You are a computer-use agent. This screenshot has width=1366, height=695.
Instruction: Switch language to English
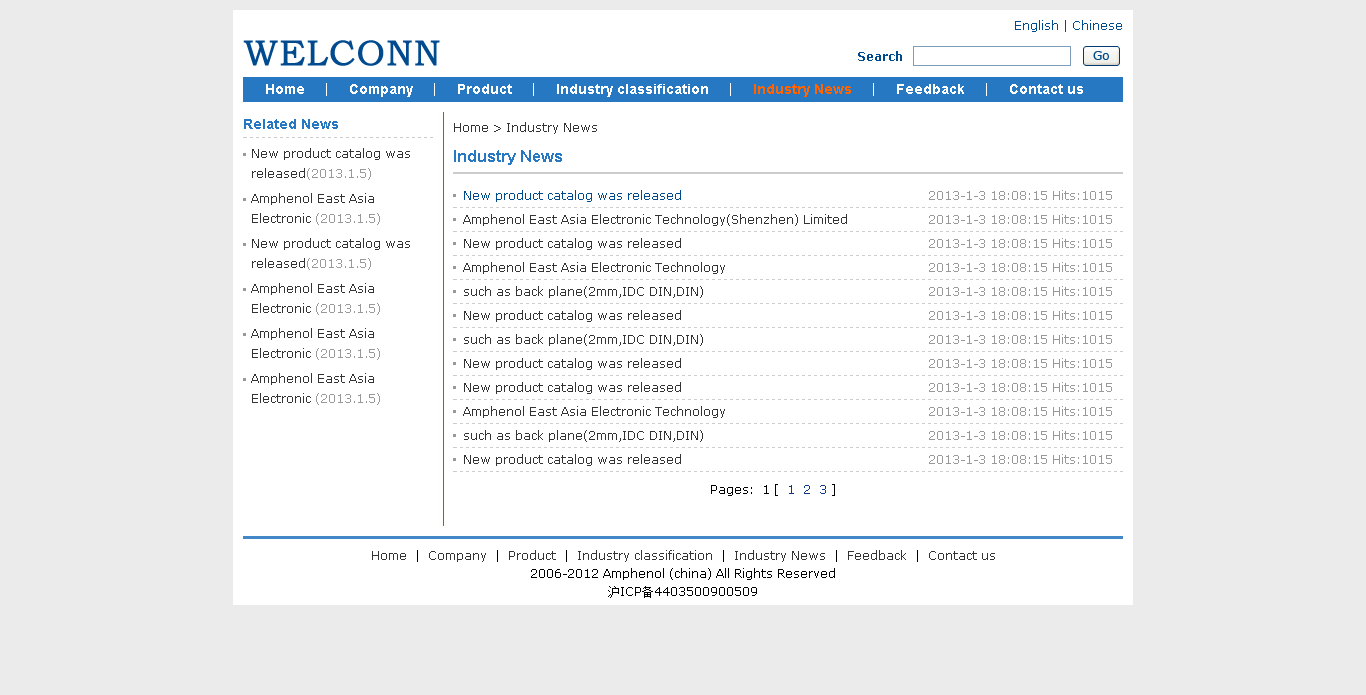tap(1035, 26)
